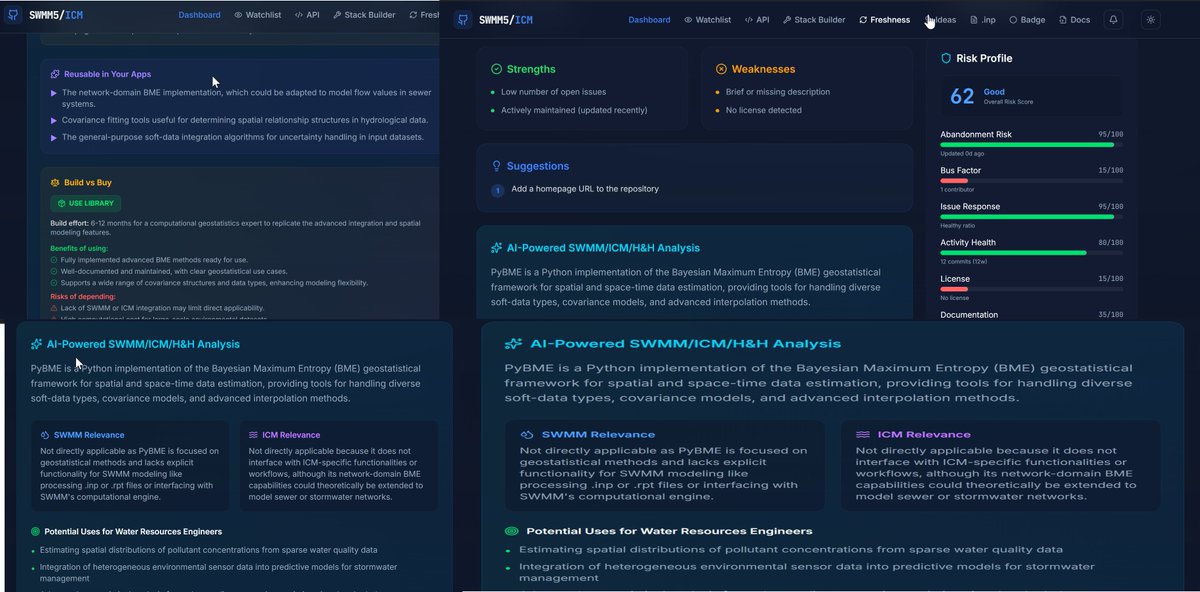This screenshot has height=592, width=1200.
Task: Click the notifications bell icon
Action: [1113, 19]
